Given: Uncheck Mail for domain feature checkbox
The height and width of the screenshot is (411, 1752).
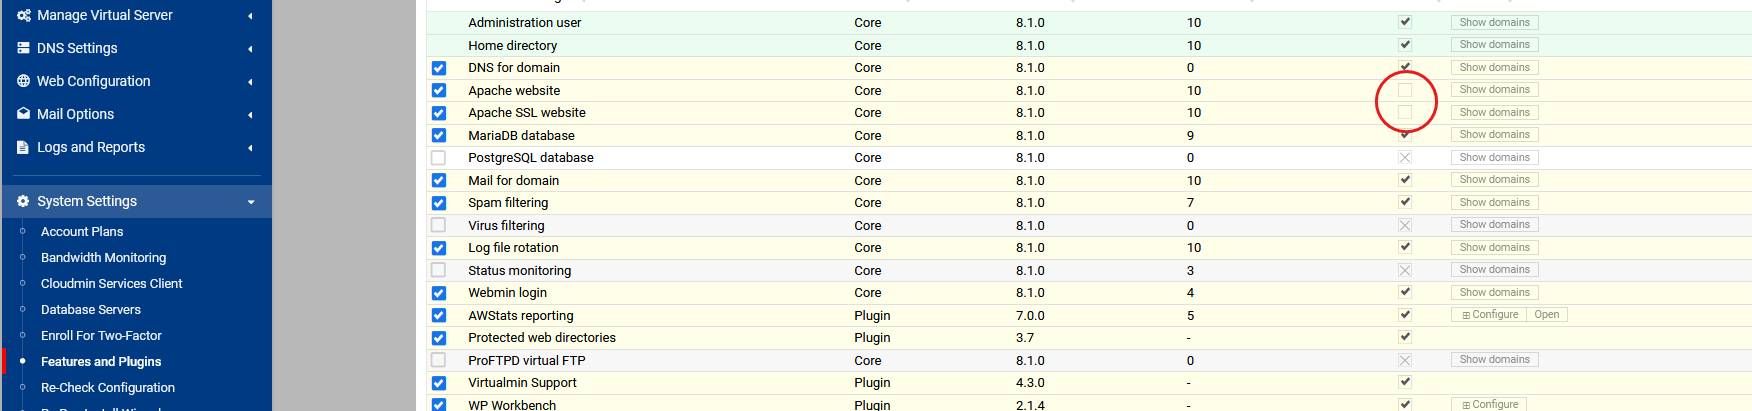Looking at the screenshot, I should pyautogui.click(x=439, y=180).
